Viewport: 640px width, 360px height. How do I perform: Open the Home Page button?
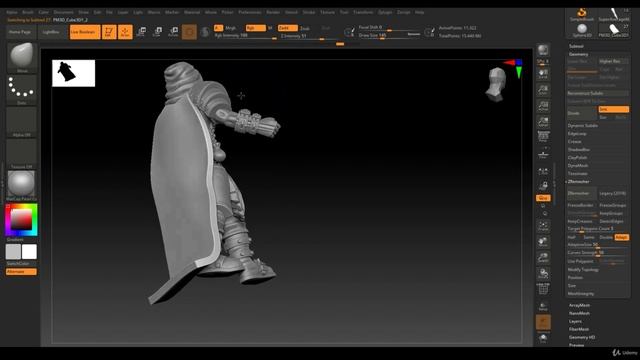click(x=20, y=32)
